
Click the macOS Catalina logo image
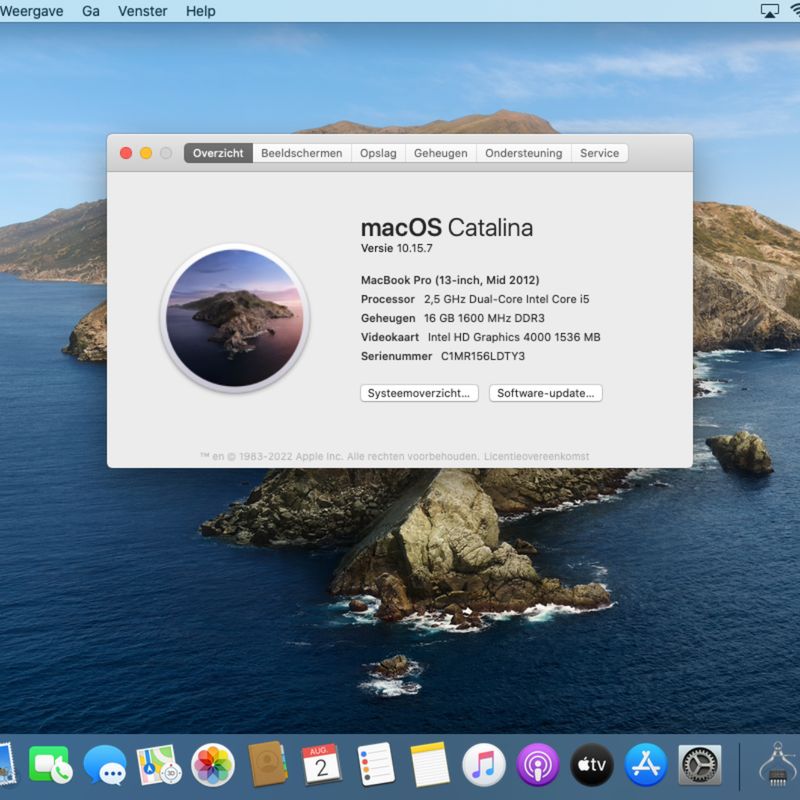tap(235, 318)
